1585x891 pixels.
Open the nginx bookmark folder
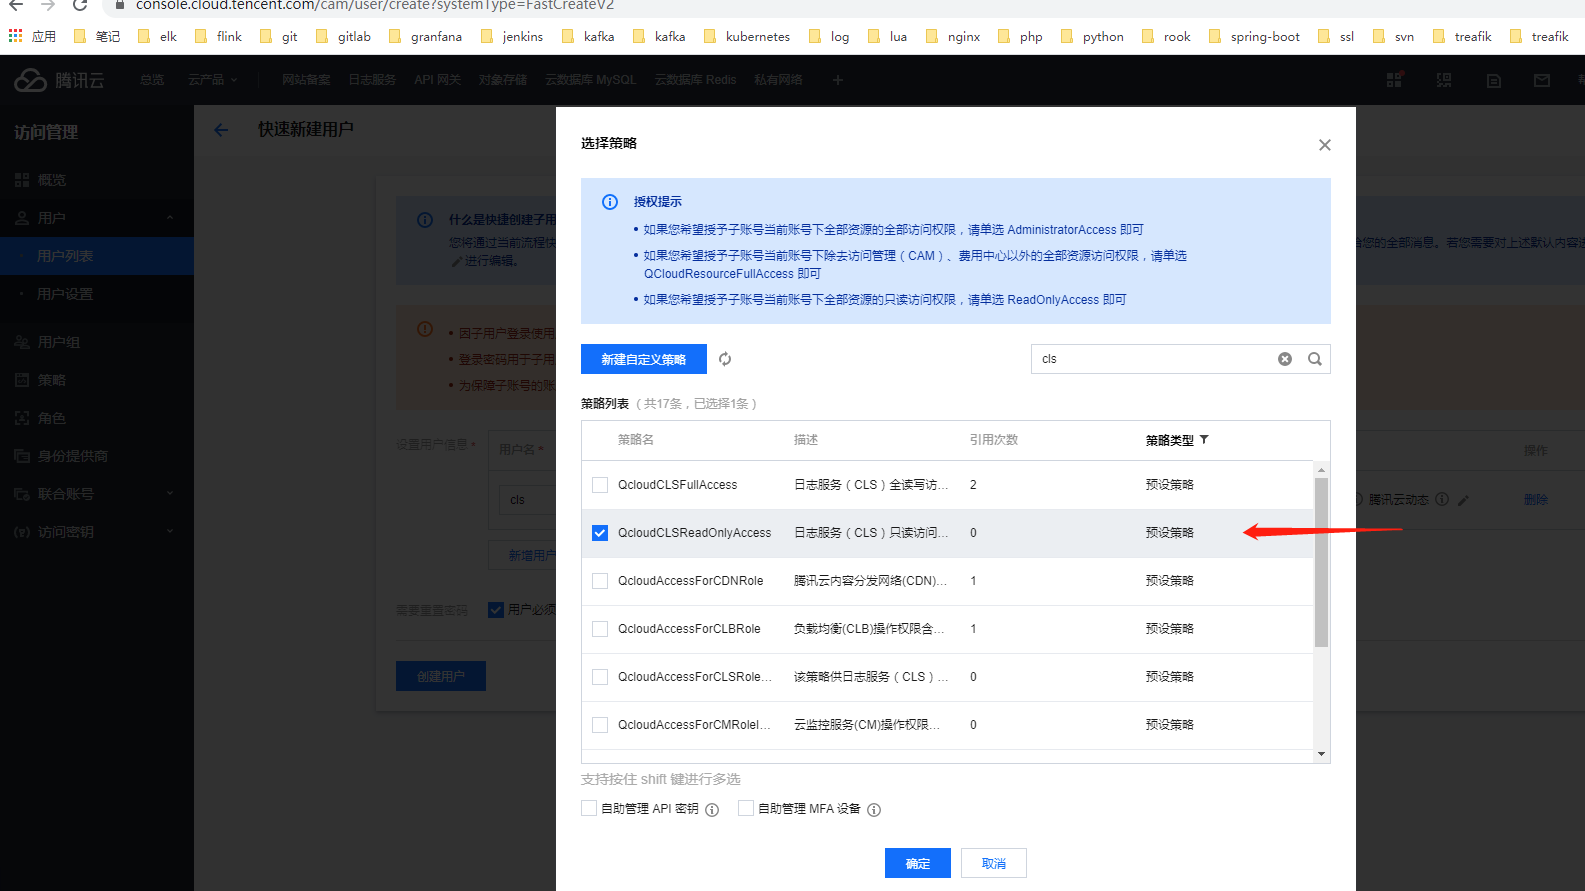coord(953,36)
